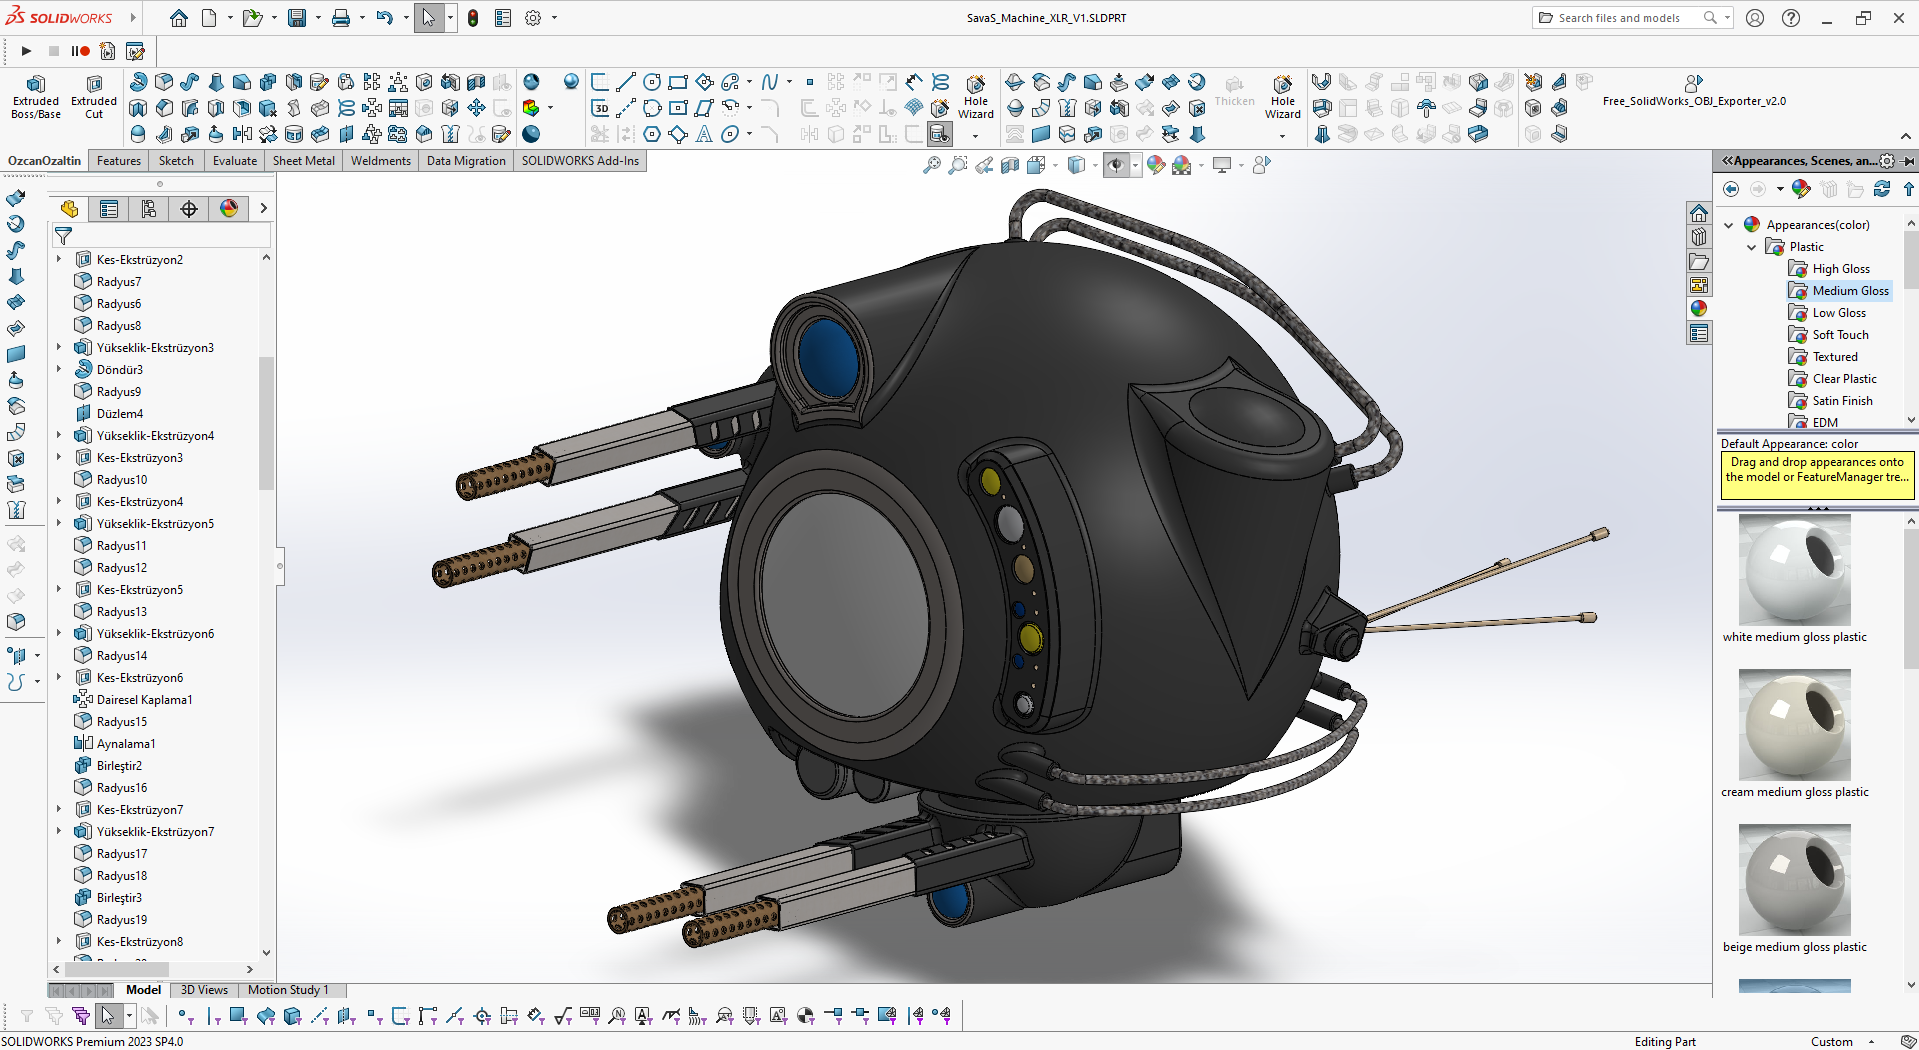The width and height of the screenshot is (1919, 1050).
Task: Open the DimXpertManager crosshair tab icon
Action: tap(189, 208)
